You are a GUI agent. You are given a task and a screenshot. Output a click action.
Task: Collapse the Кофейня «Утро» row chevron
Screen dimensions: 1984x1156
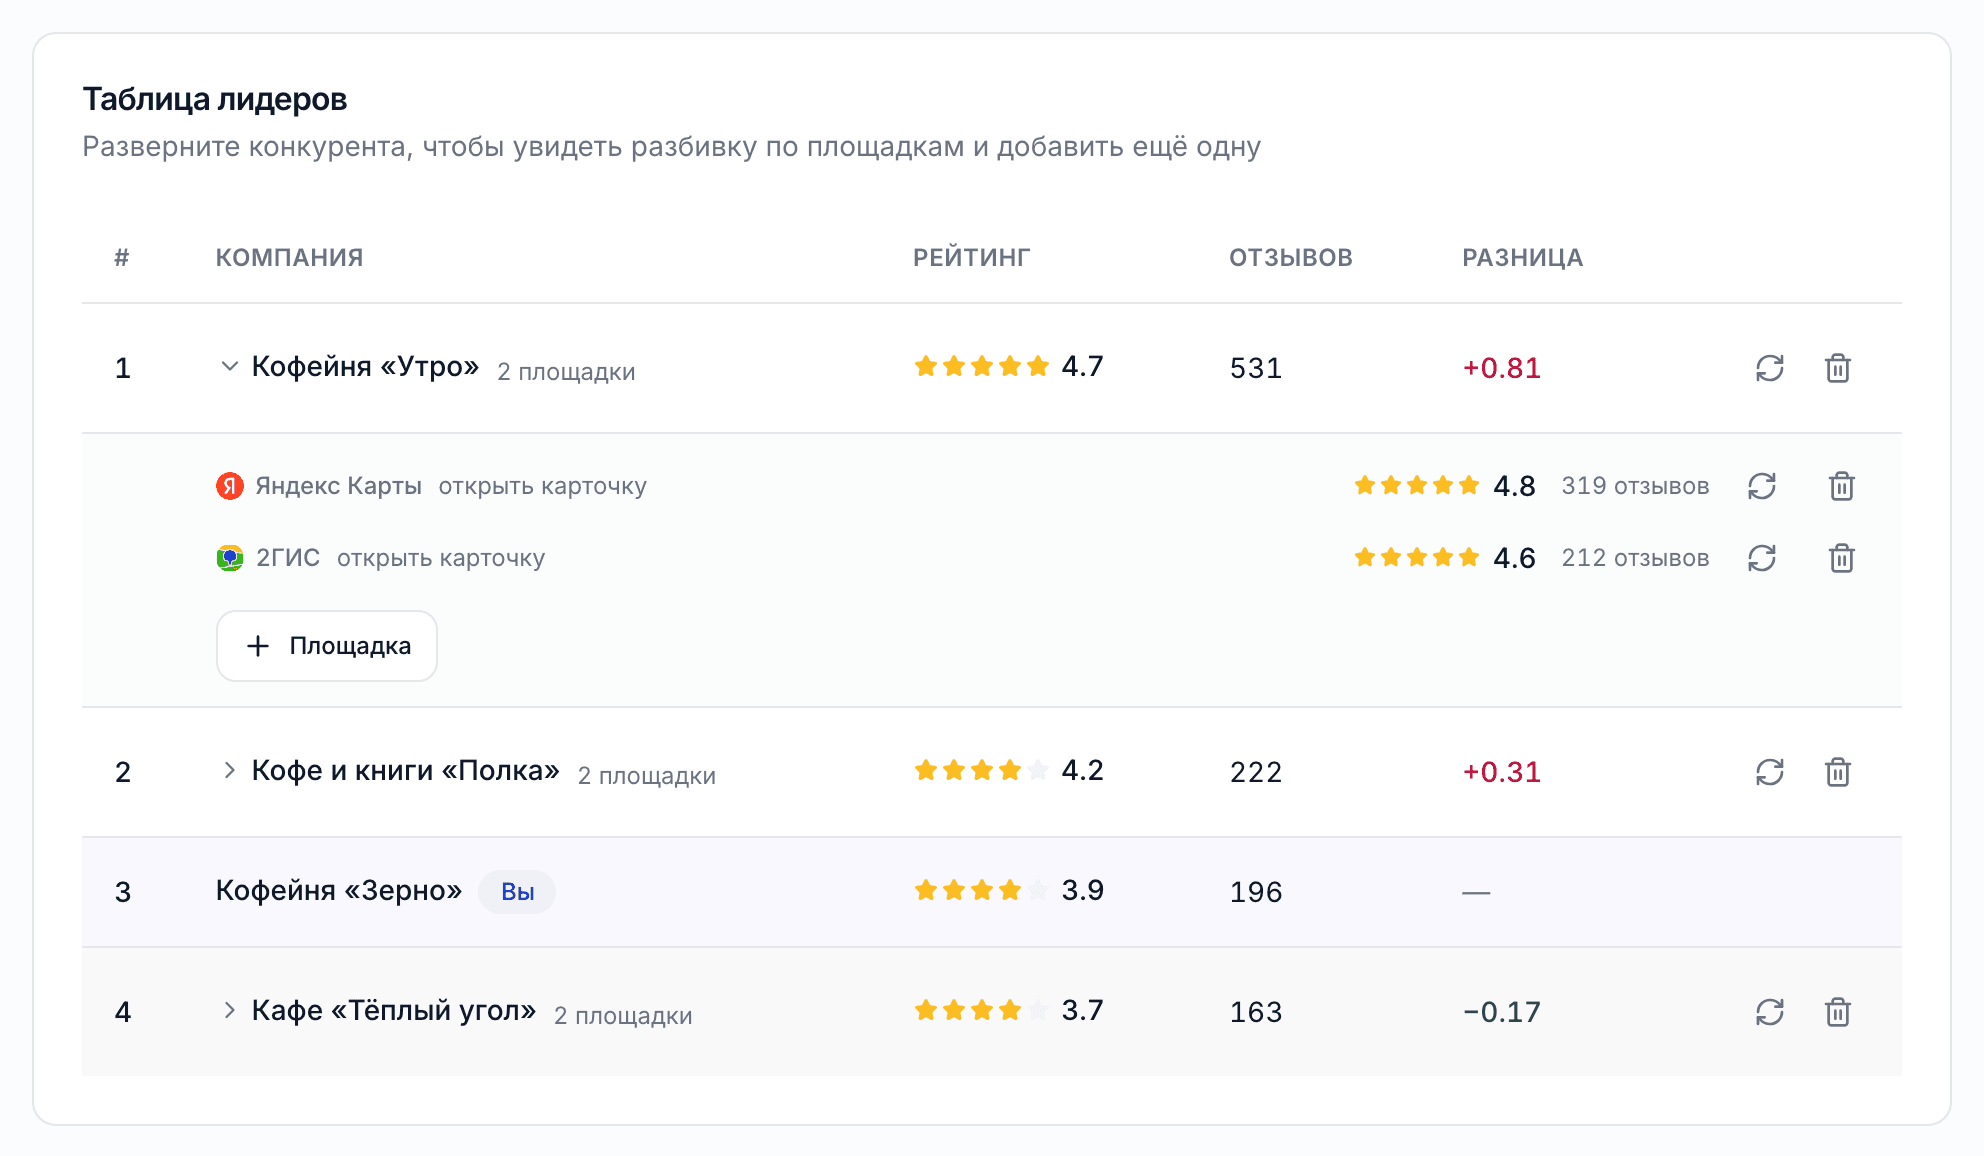pyautogui.click(x=229, y=367)
